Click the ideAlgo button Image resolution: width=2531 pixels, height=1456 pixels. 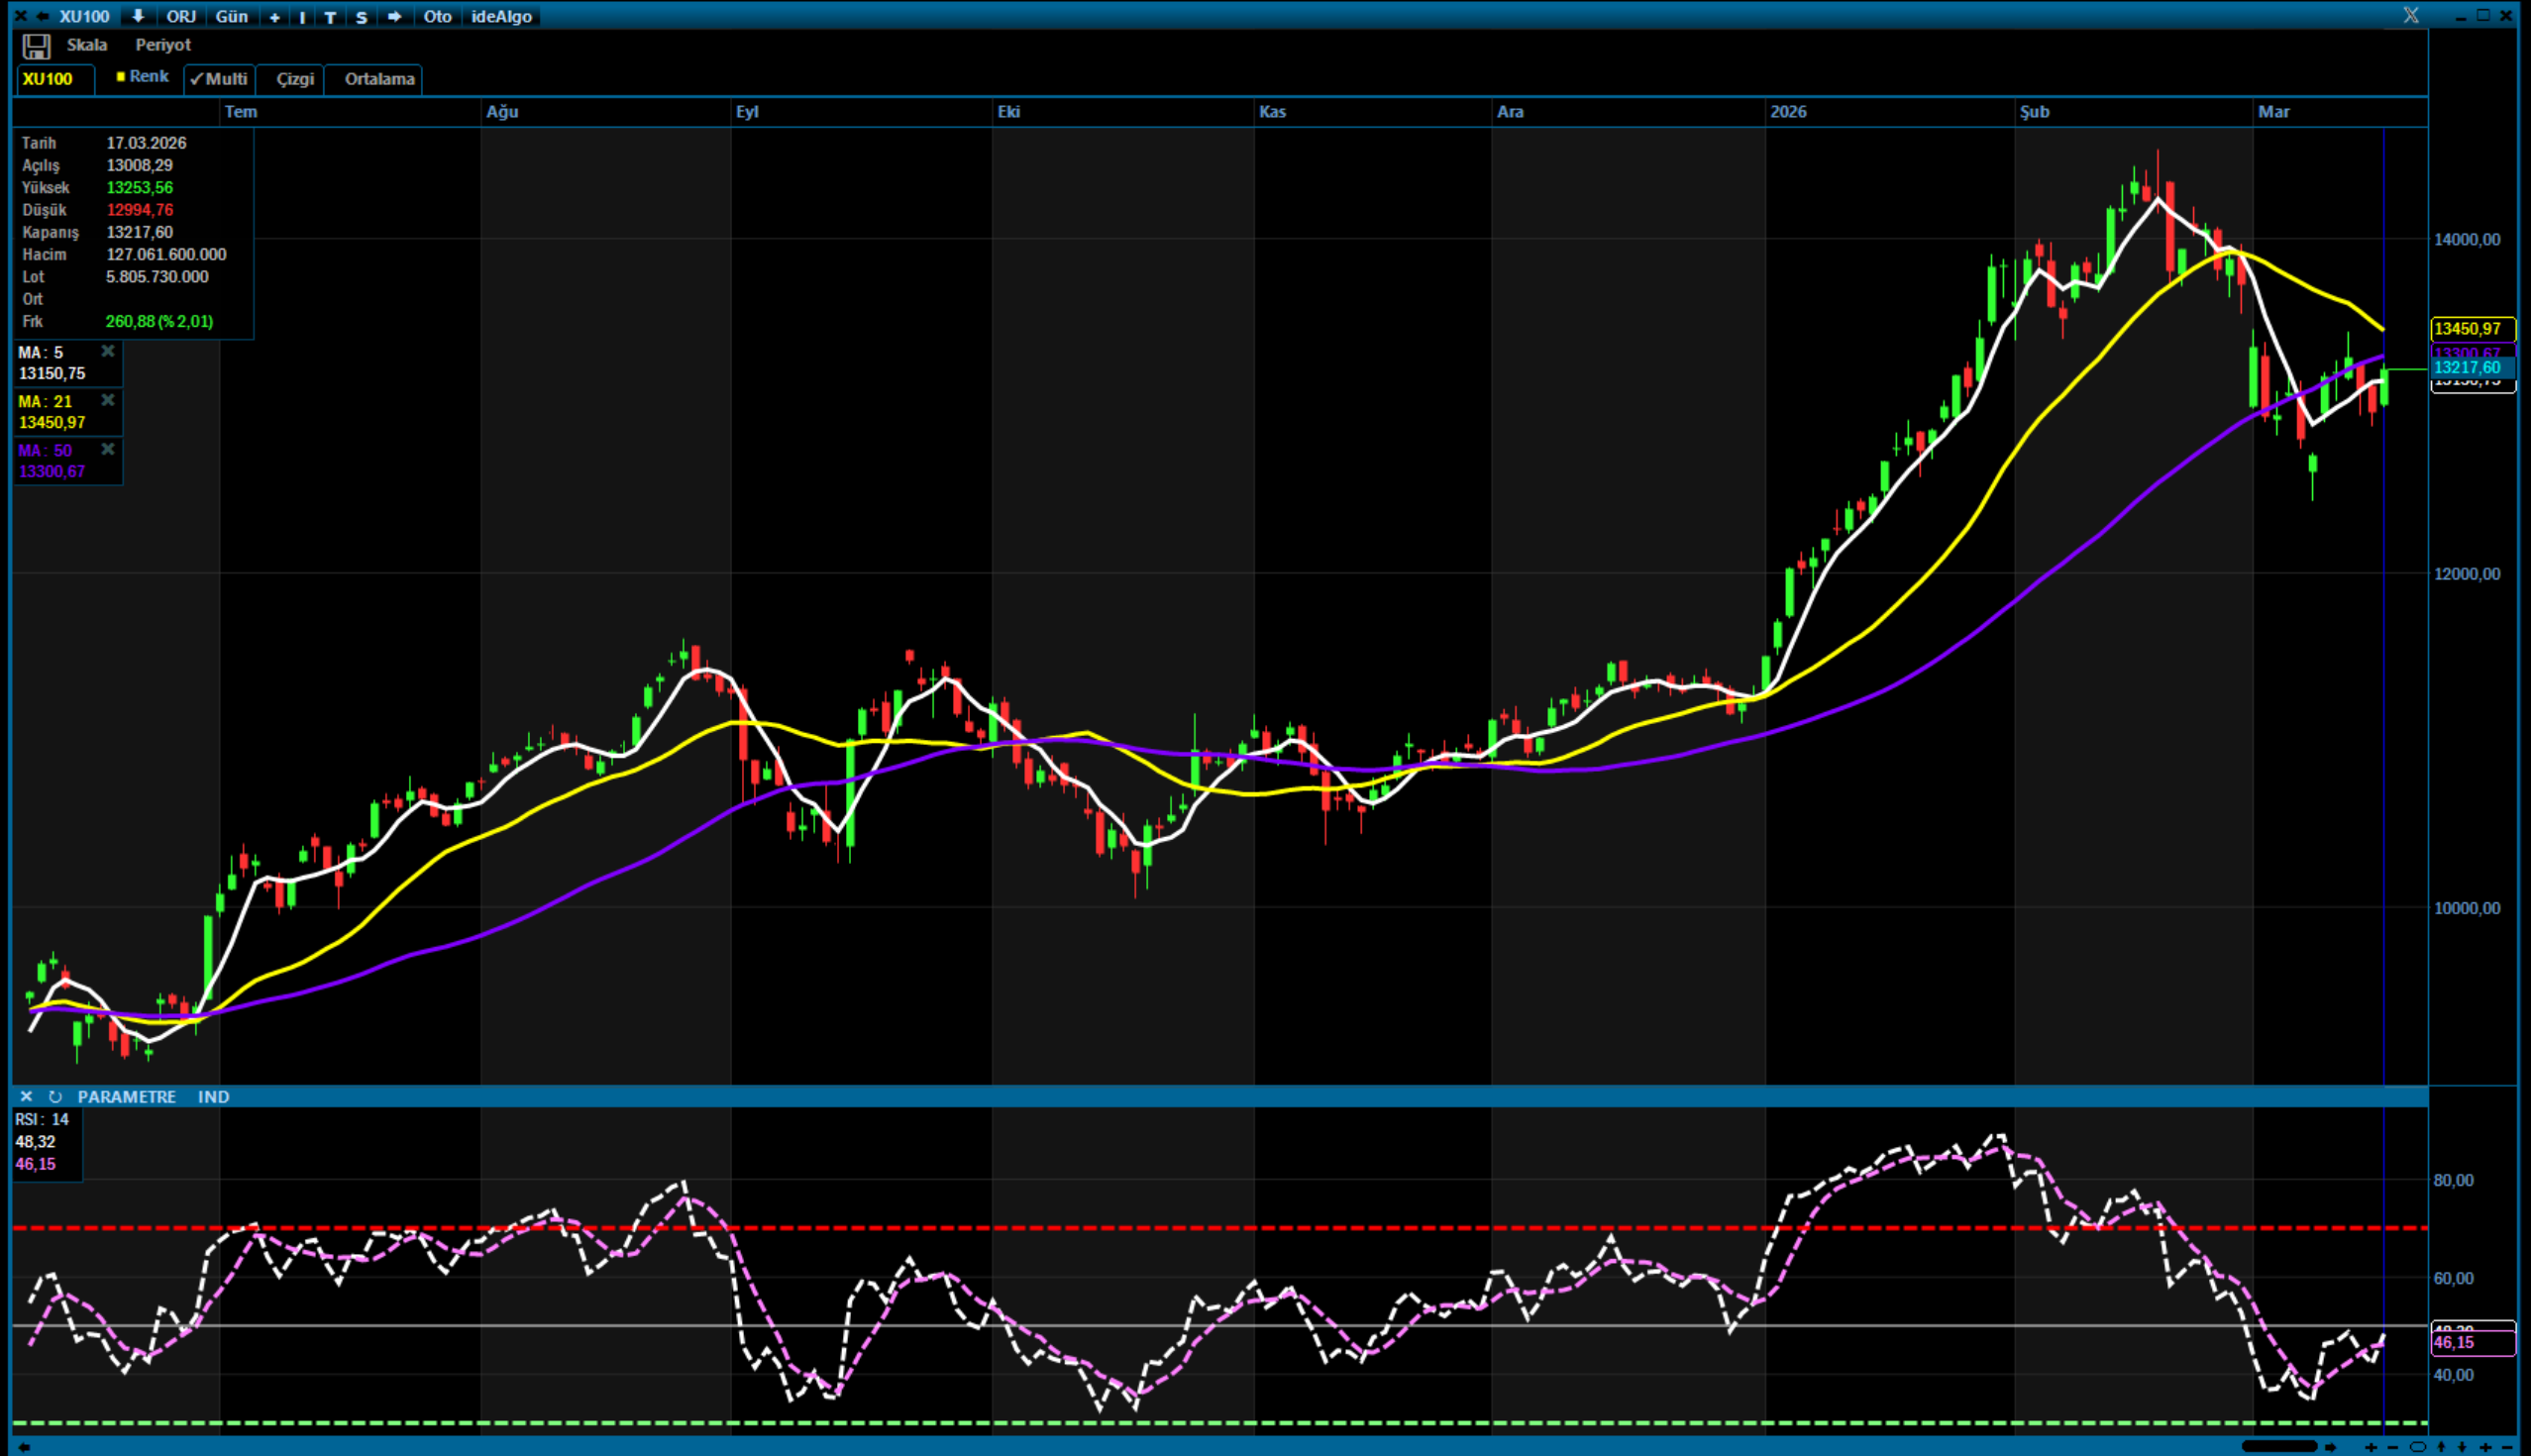(x=501, y=17)
